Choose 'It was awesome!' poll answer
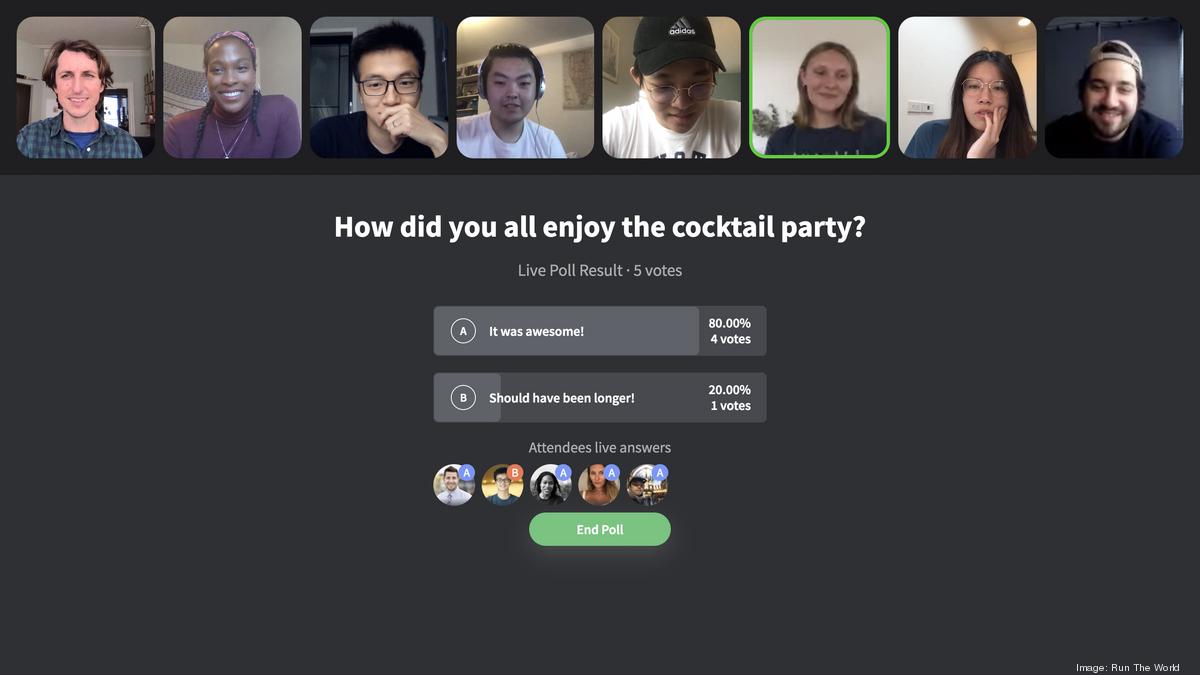Image resolution: width=1200 pixels, height=675 pixels. (x=600, y=331)
